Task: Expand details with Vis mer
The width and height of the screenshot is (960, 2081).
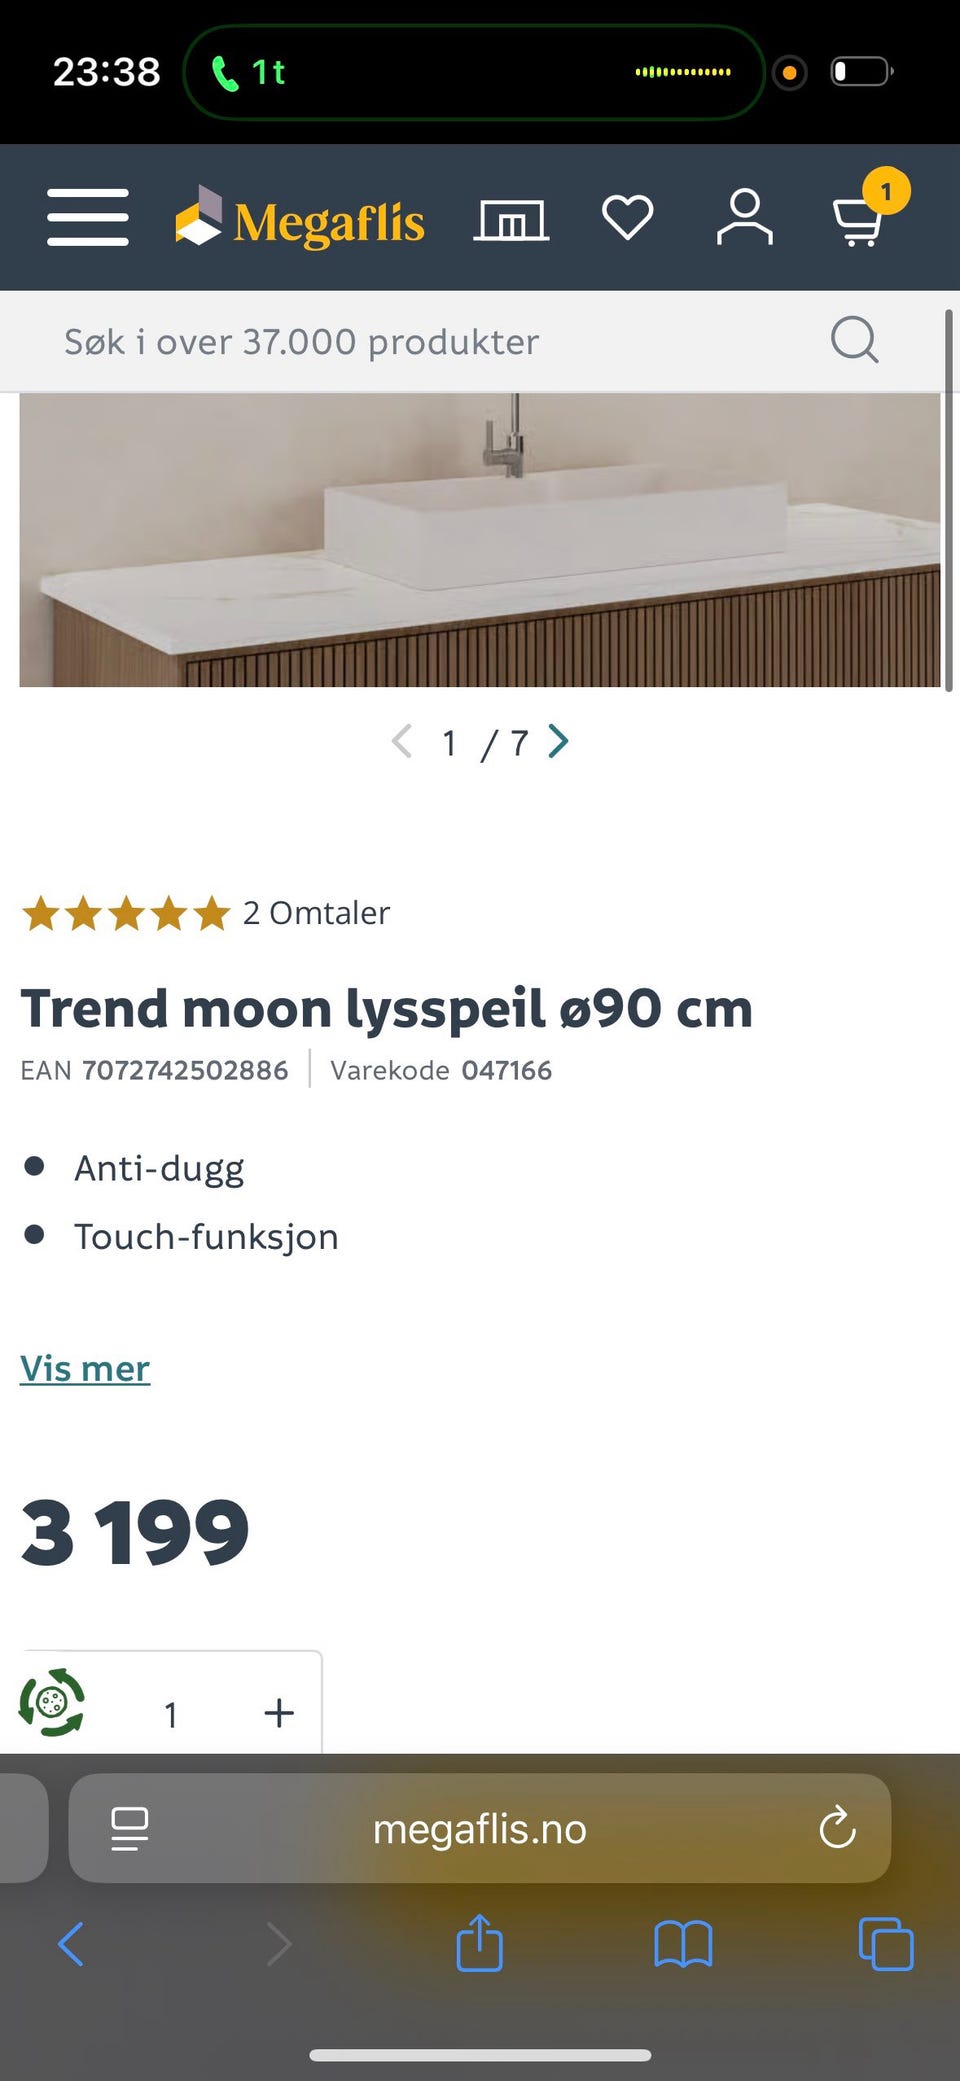Action: coord(85,1368)
